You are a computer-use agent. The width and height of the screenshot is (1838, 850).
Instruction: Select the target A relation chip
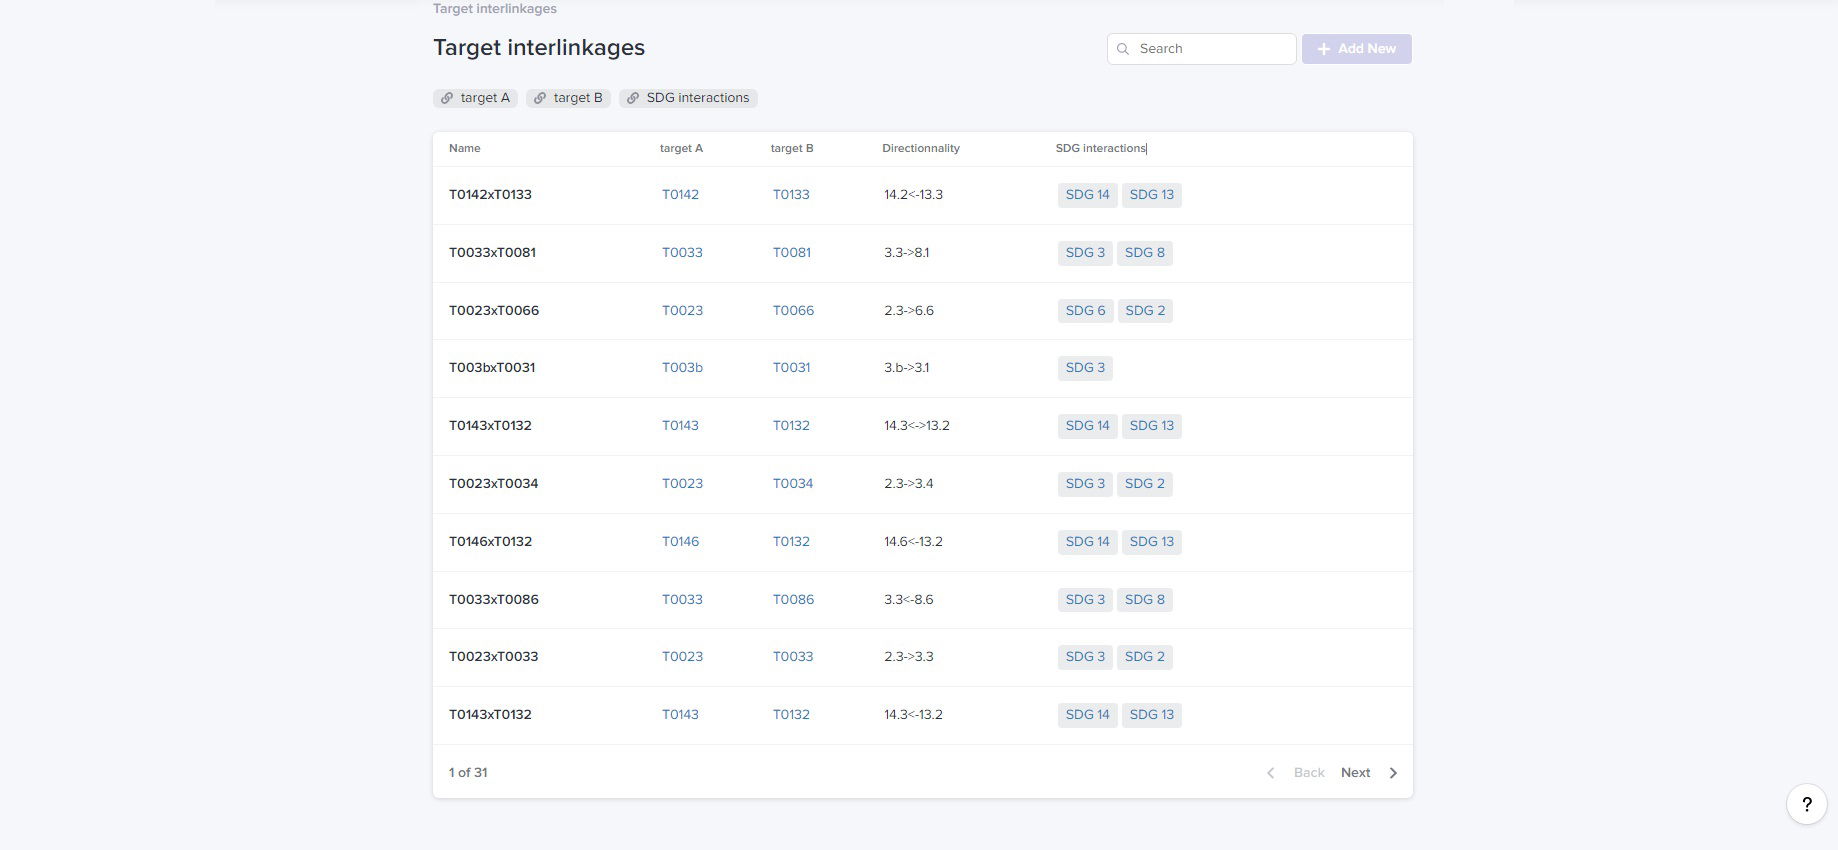[475, 98]
